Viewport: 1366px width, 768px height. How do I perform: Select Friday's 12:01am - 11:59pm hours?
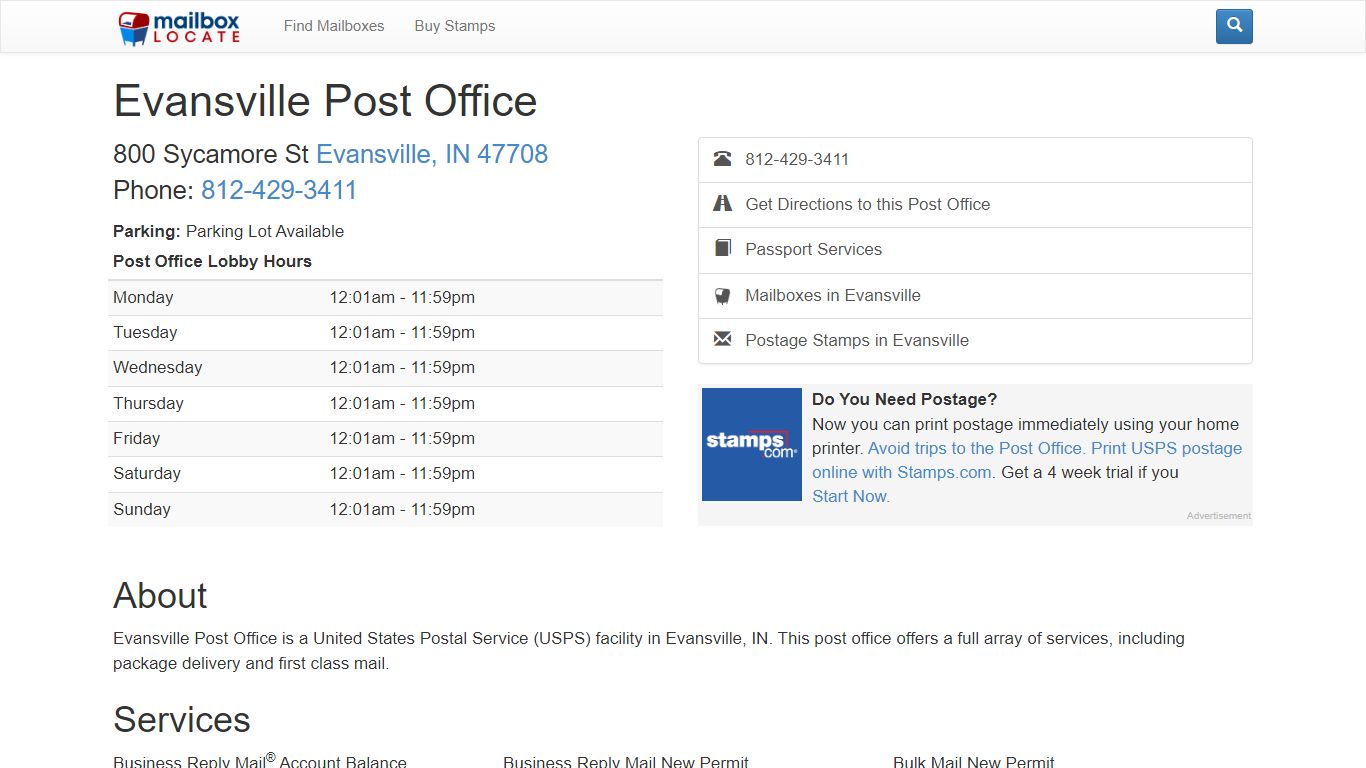tap(402, 438)
